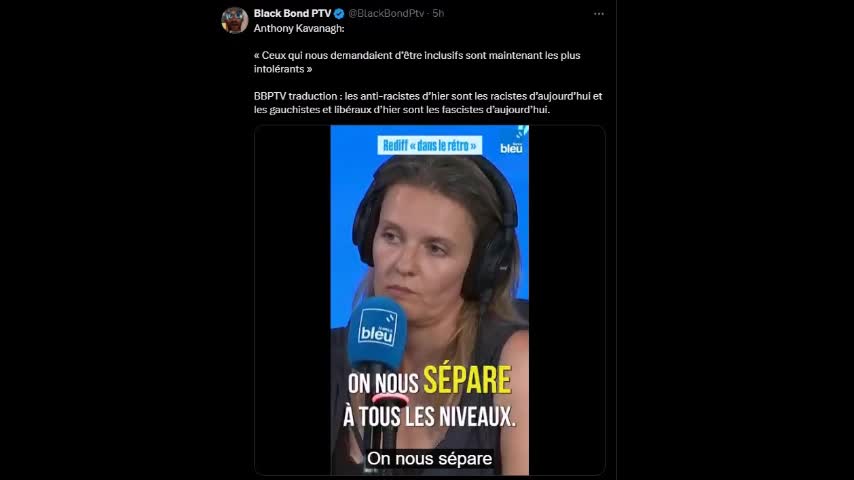This screenshot has height=480, width=854.
Task: Click the France Bleu logo in video corner
Action: pos(512,141)
